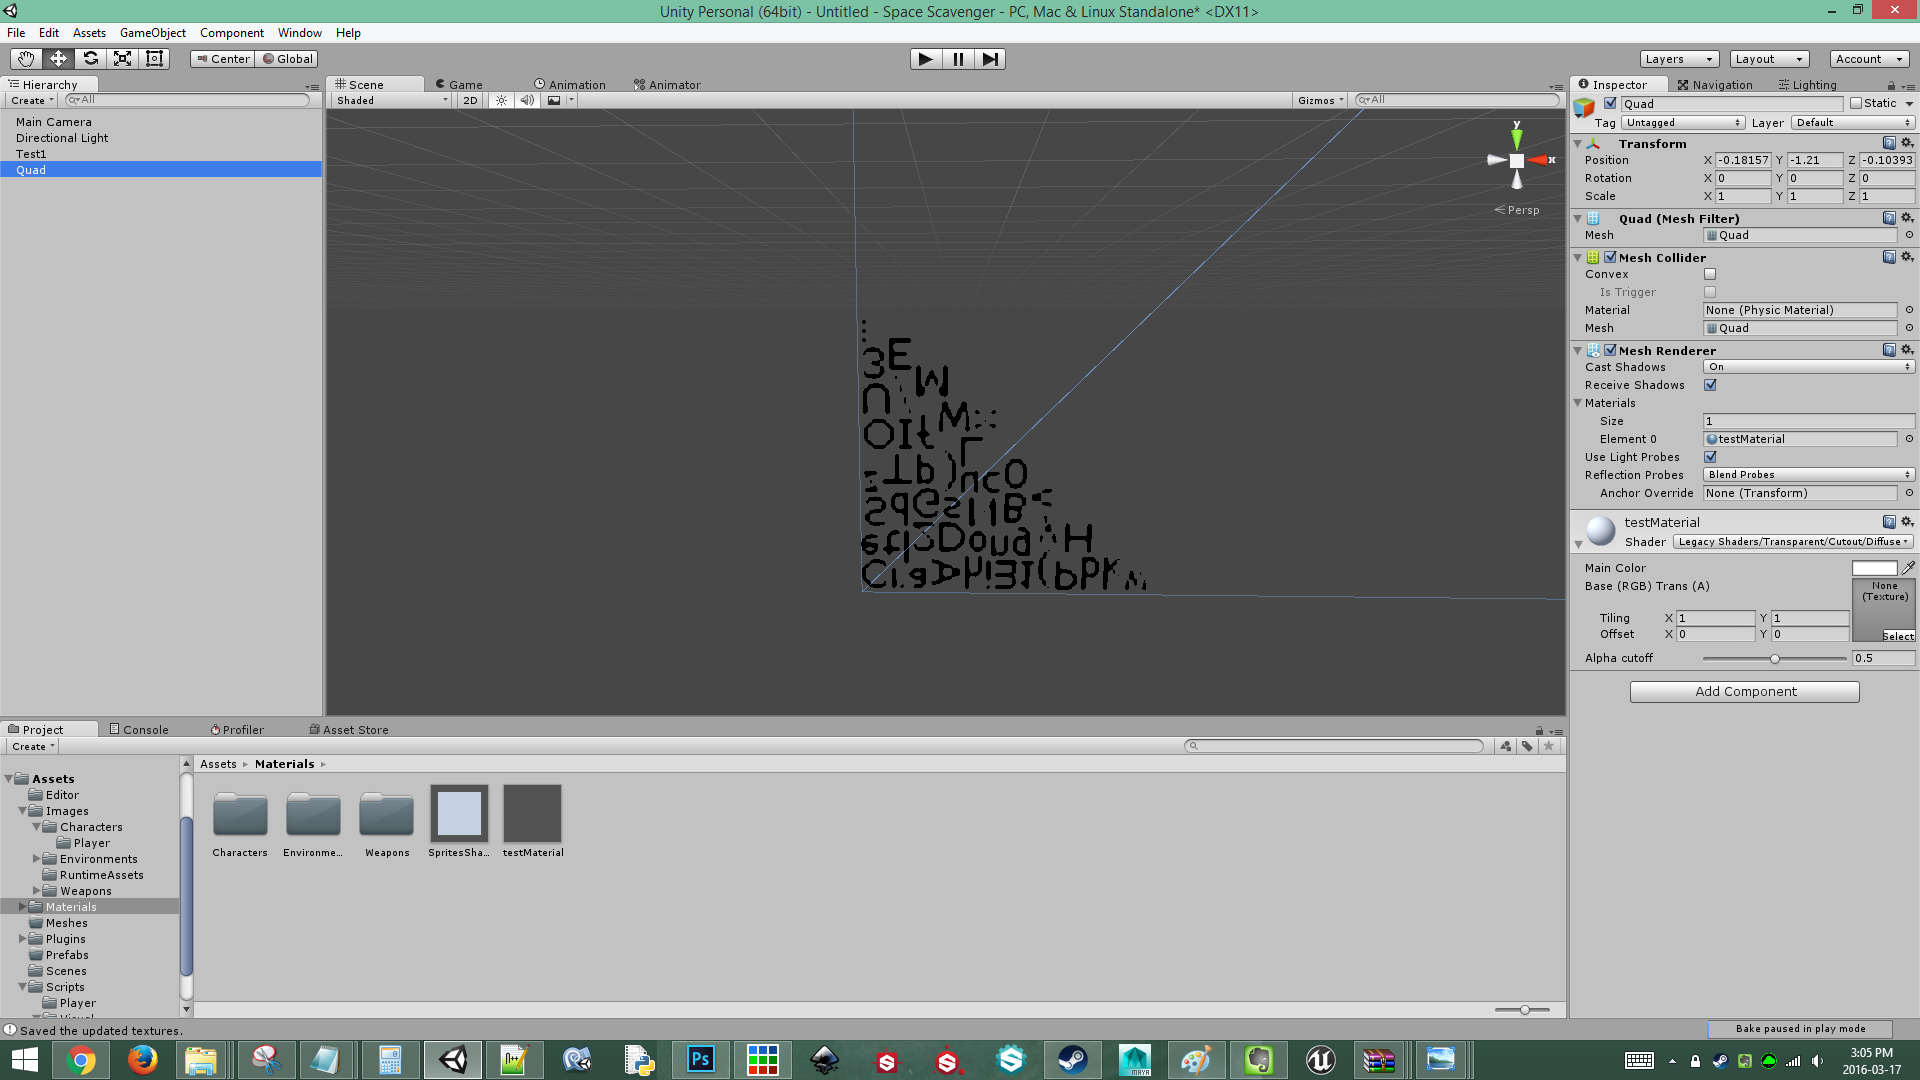
Task: Click the eyedropper next to Main Color
Action: click(x=1910, y=567)
